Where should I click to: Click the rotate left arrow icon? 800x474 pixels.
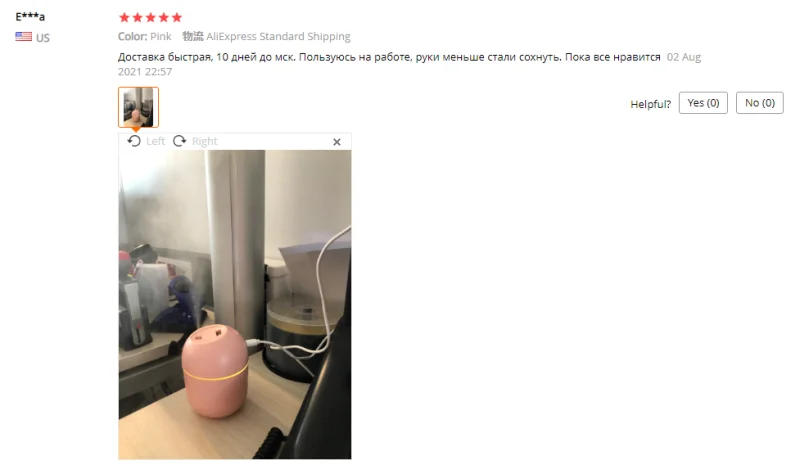point(134,141)
